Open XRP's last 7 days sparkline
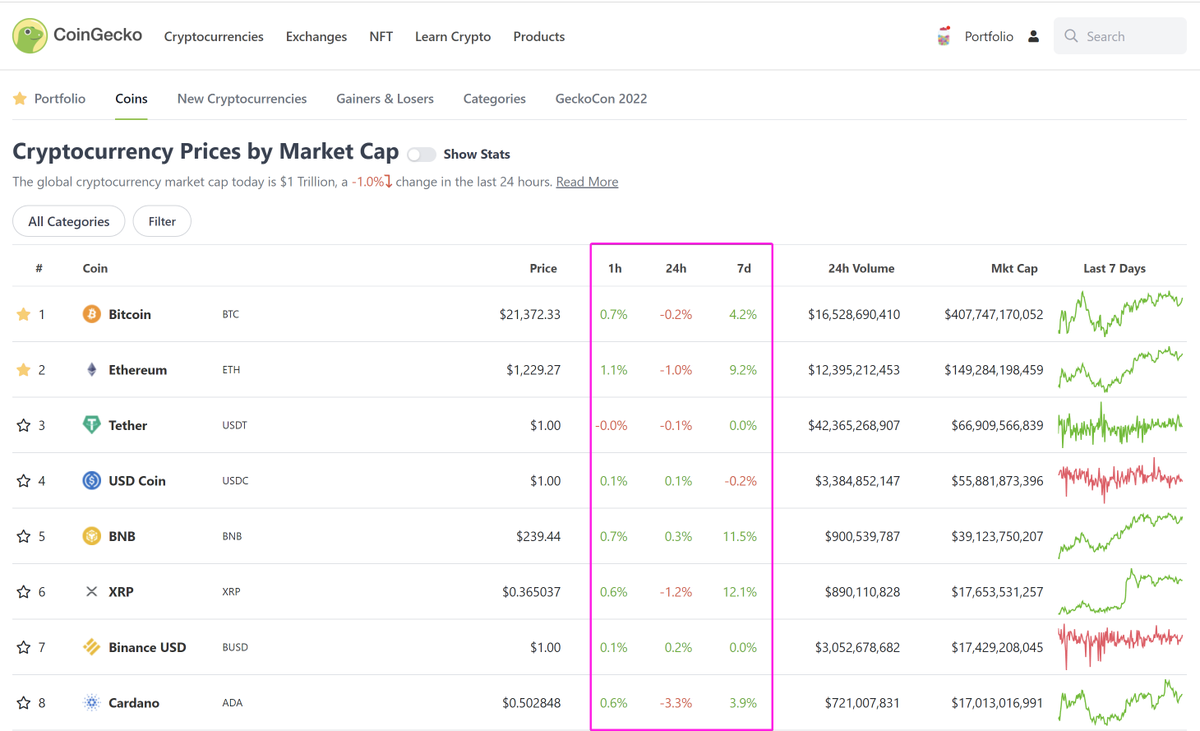The width and height of the screenshot is (1200, 731). click(1121, 592)
